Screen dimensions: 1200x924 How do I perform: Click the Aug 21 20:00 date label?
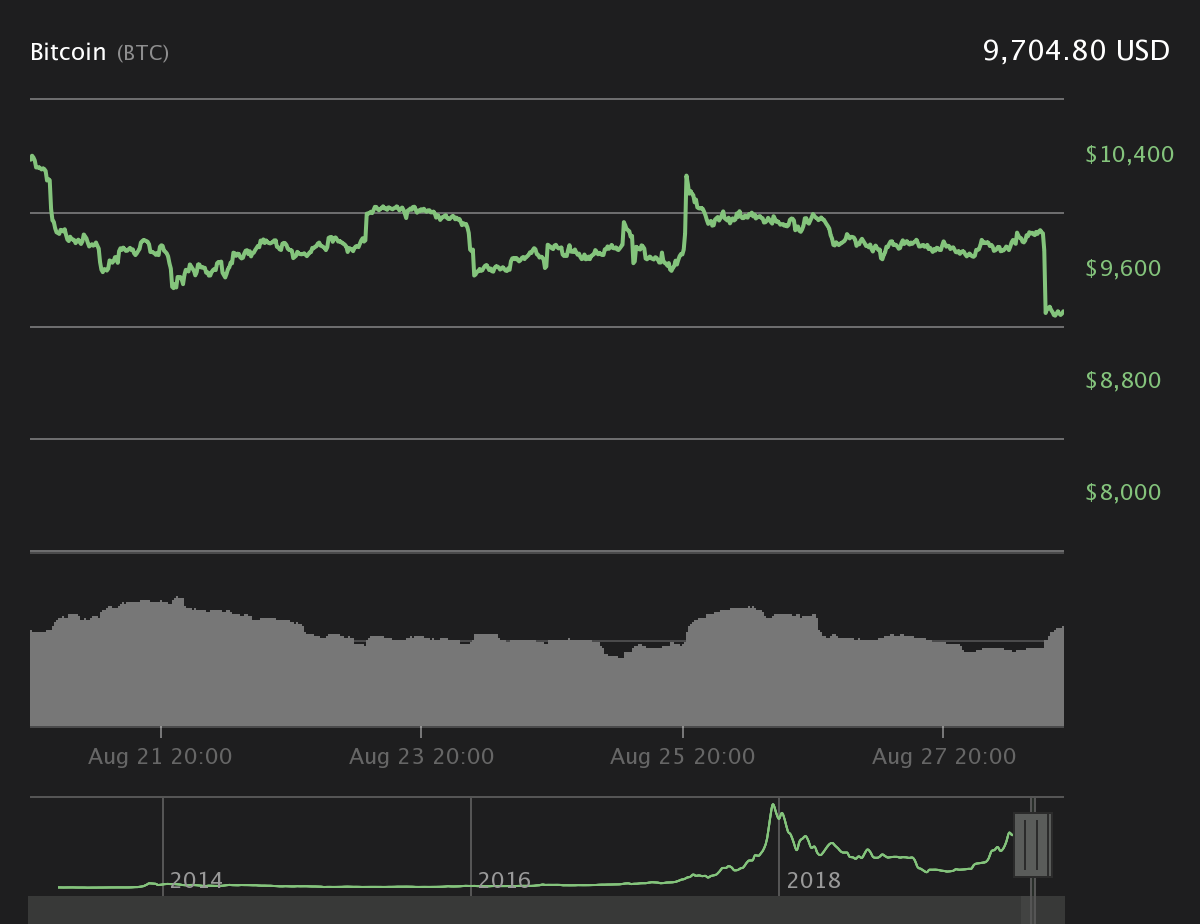(x=160, y=757)
